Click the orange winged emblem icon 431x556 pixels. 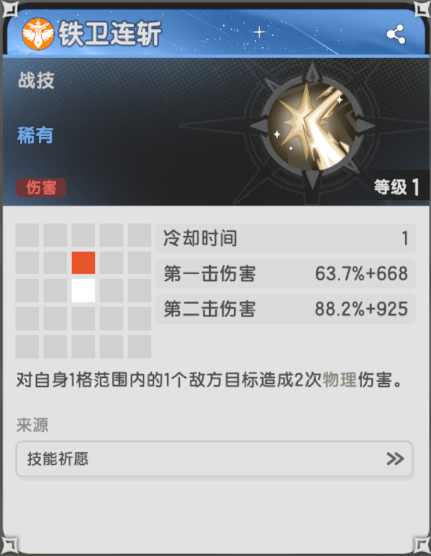point(38,34)
